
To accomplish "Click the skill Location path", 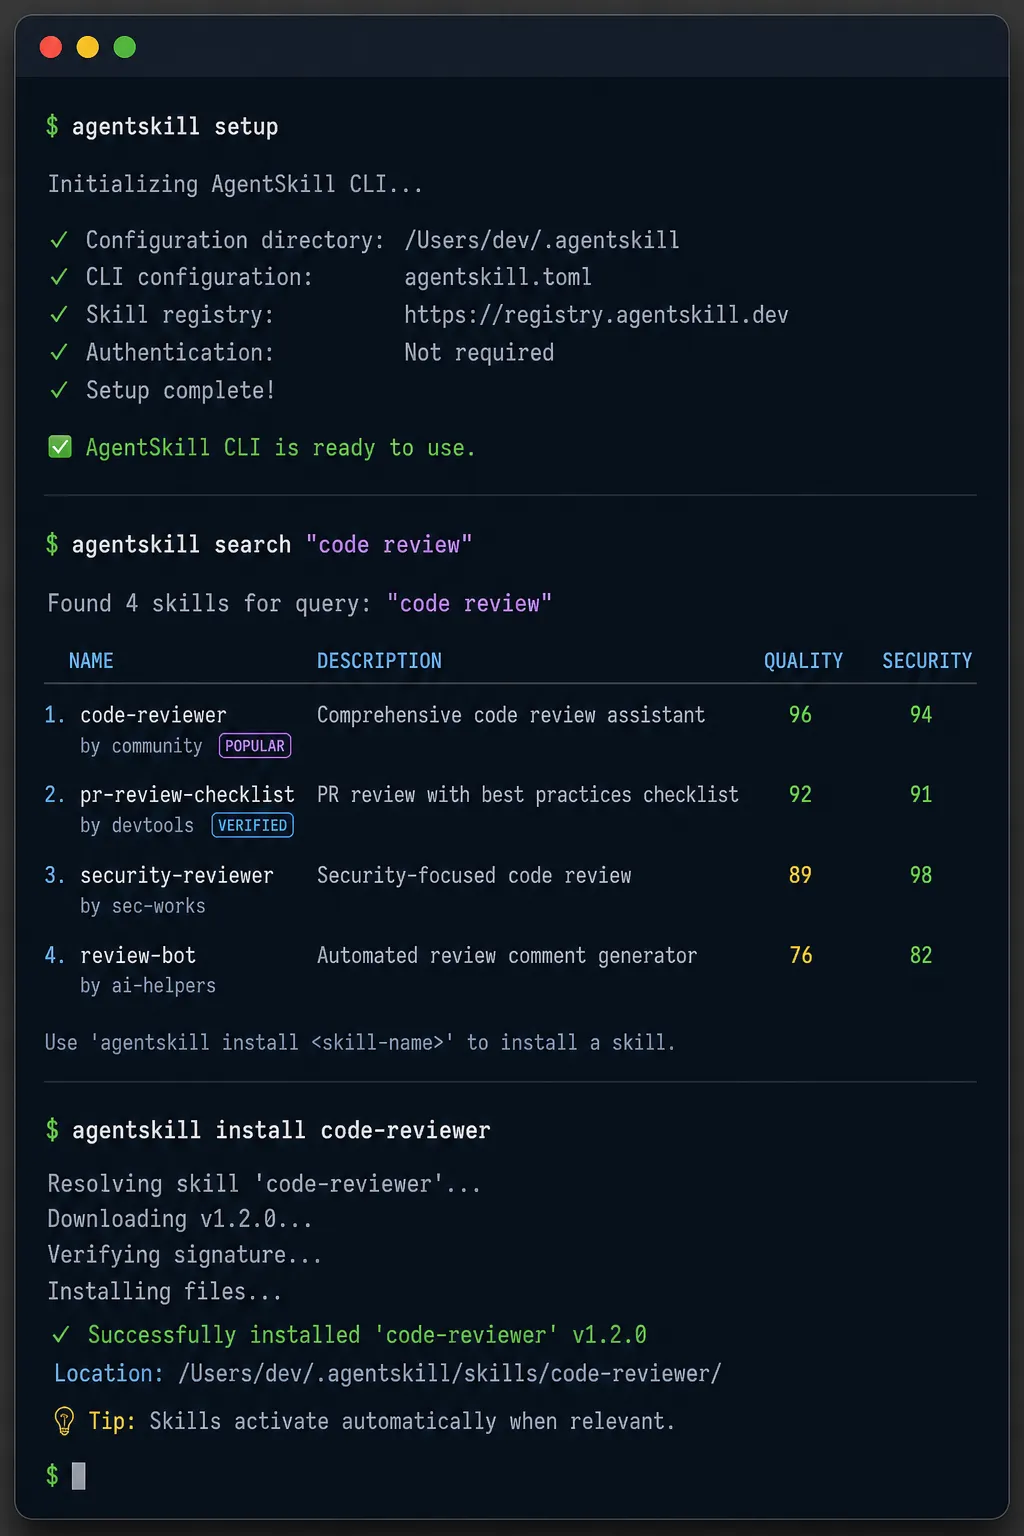I will [x=450, y=1374].
